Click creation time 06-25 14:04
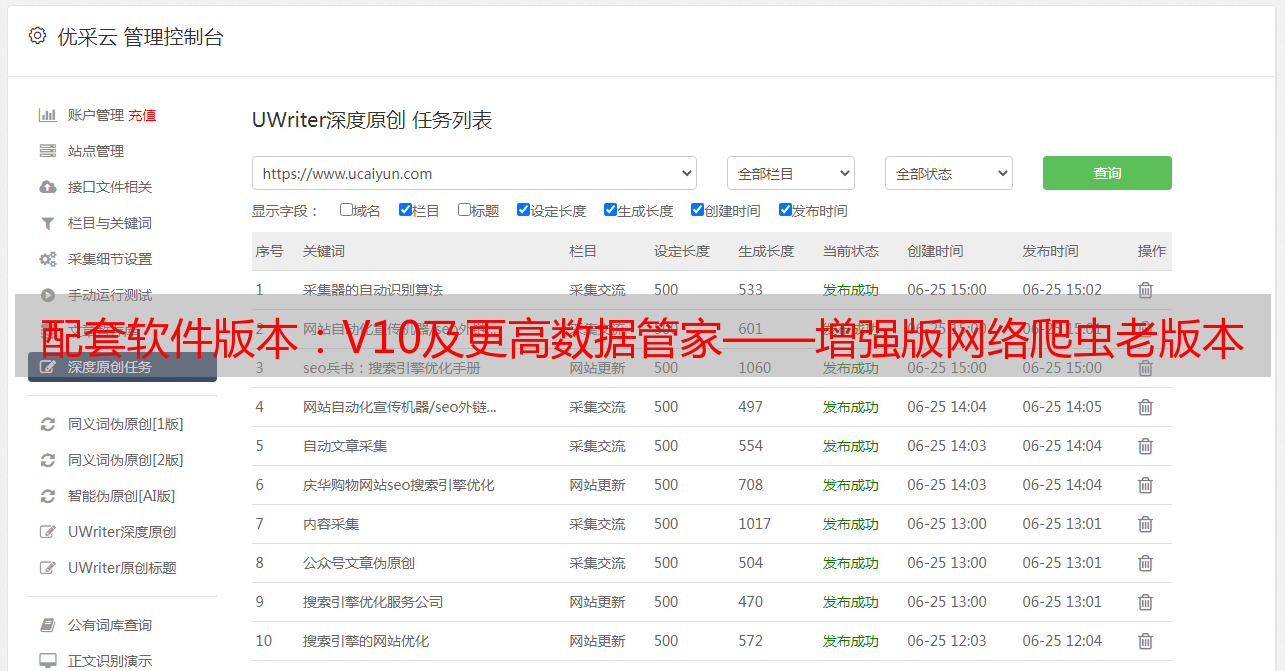The width and height of the screenshot is (1285, 671). [x=947, y=407]
